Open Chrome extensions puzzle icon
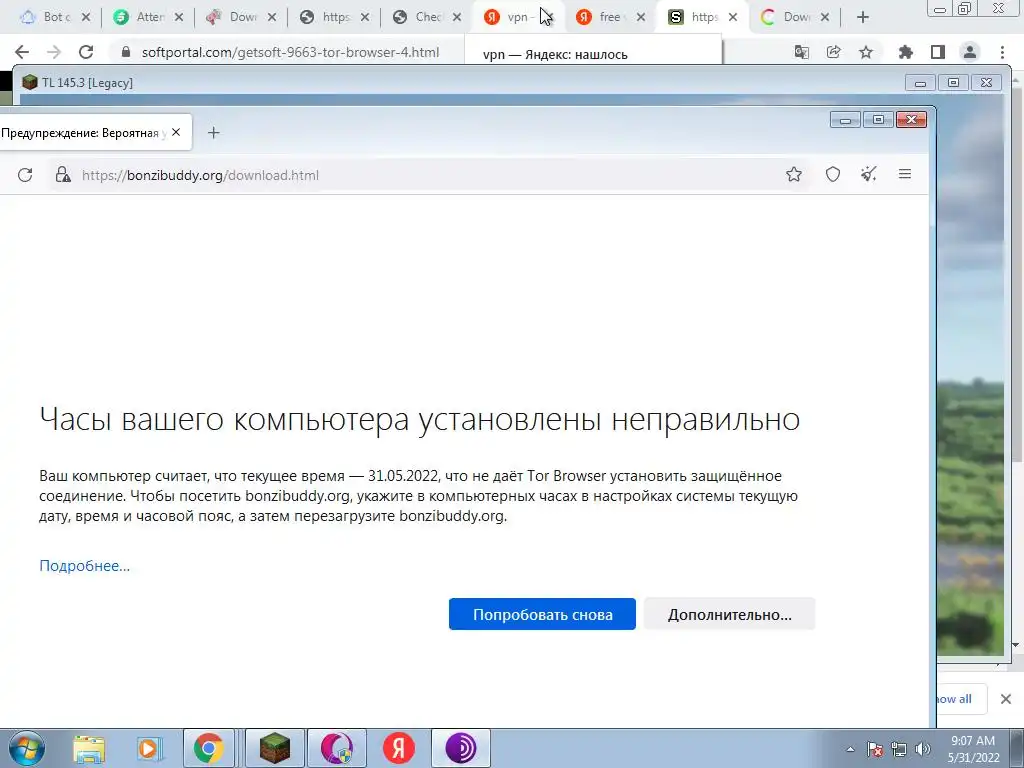Screen dimensions: 1024x768 coord(905,52)
